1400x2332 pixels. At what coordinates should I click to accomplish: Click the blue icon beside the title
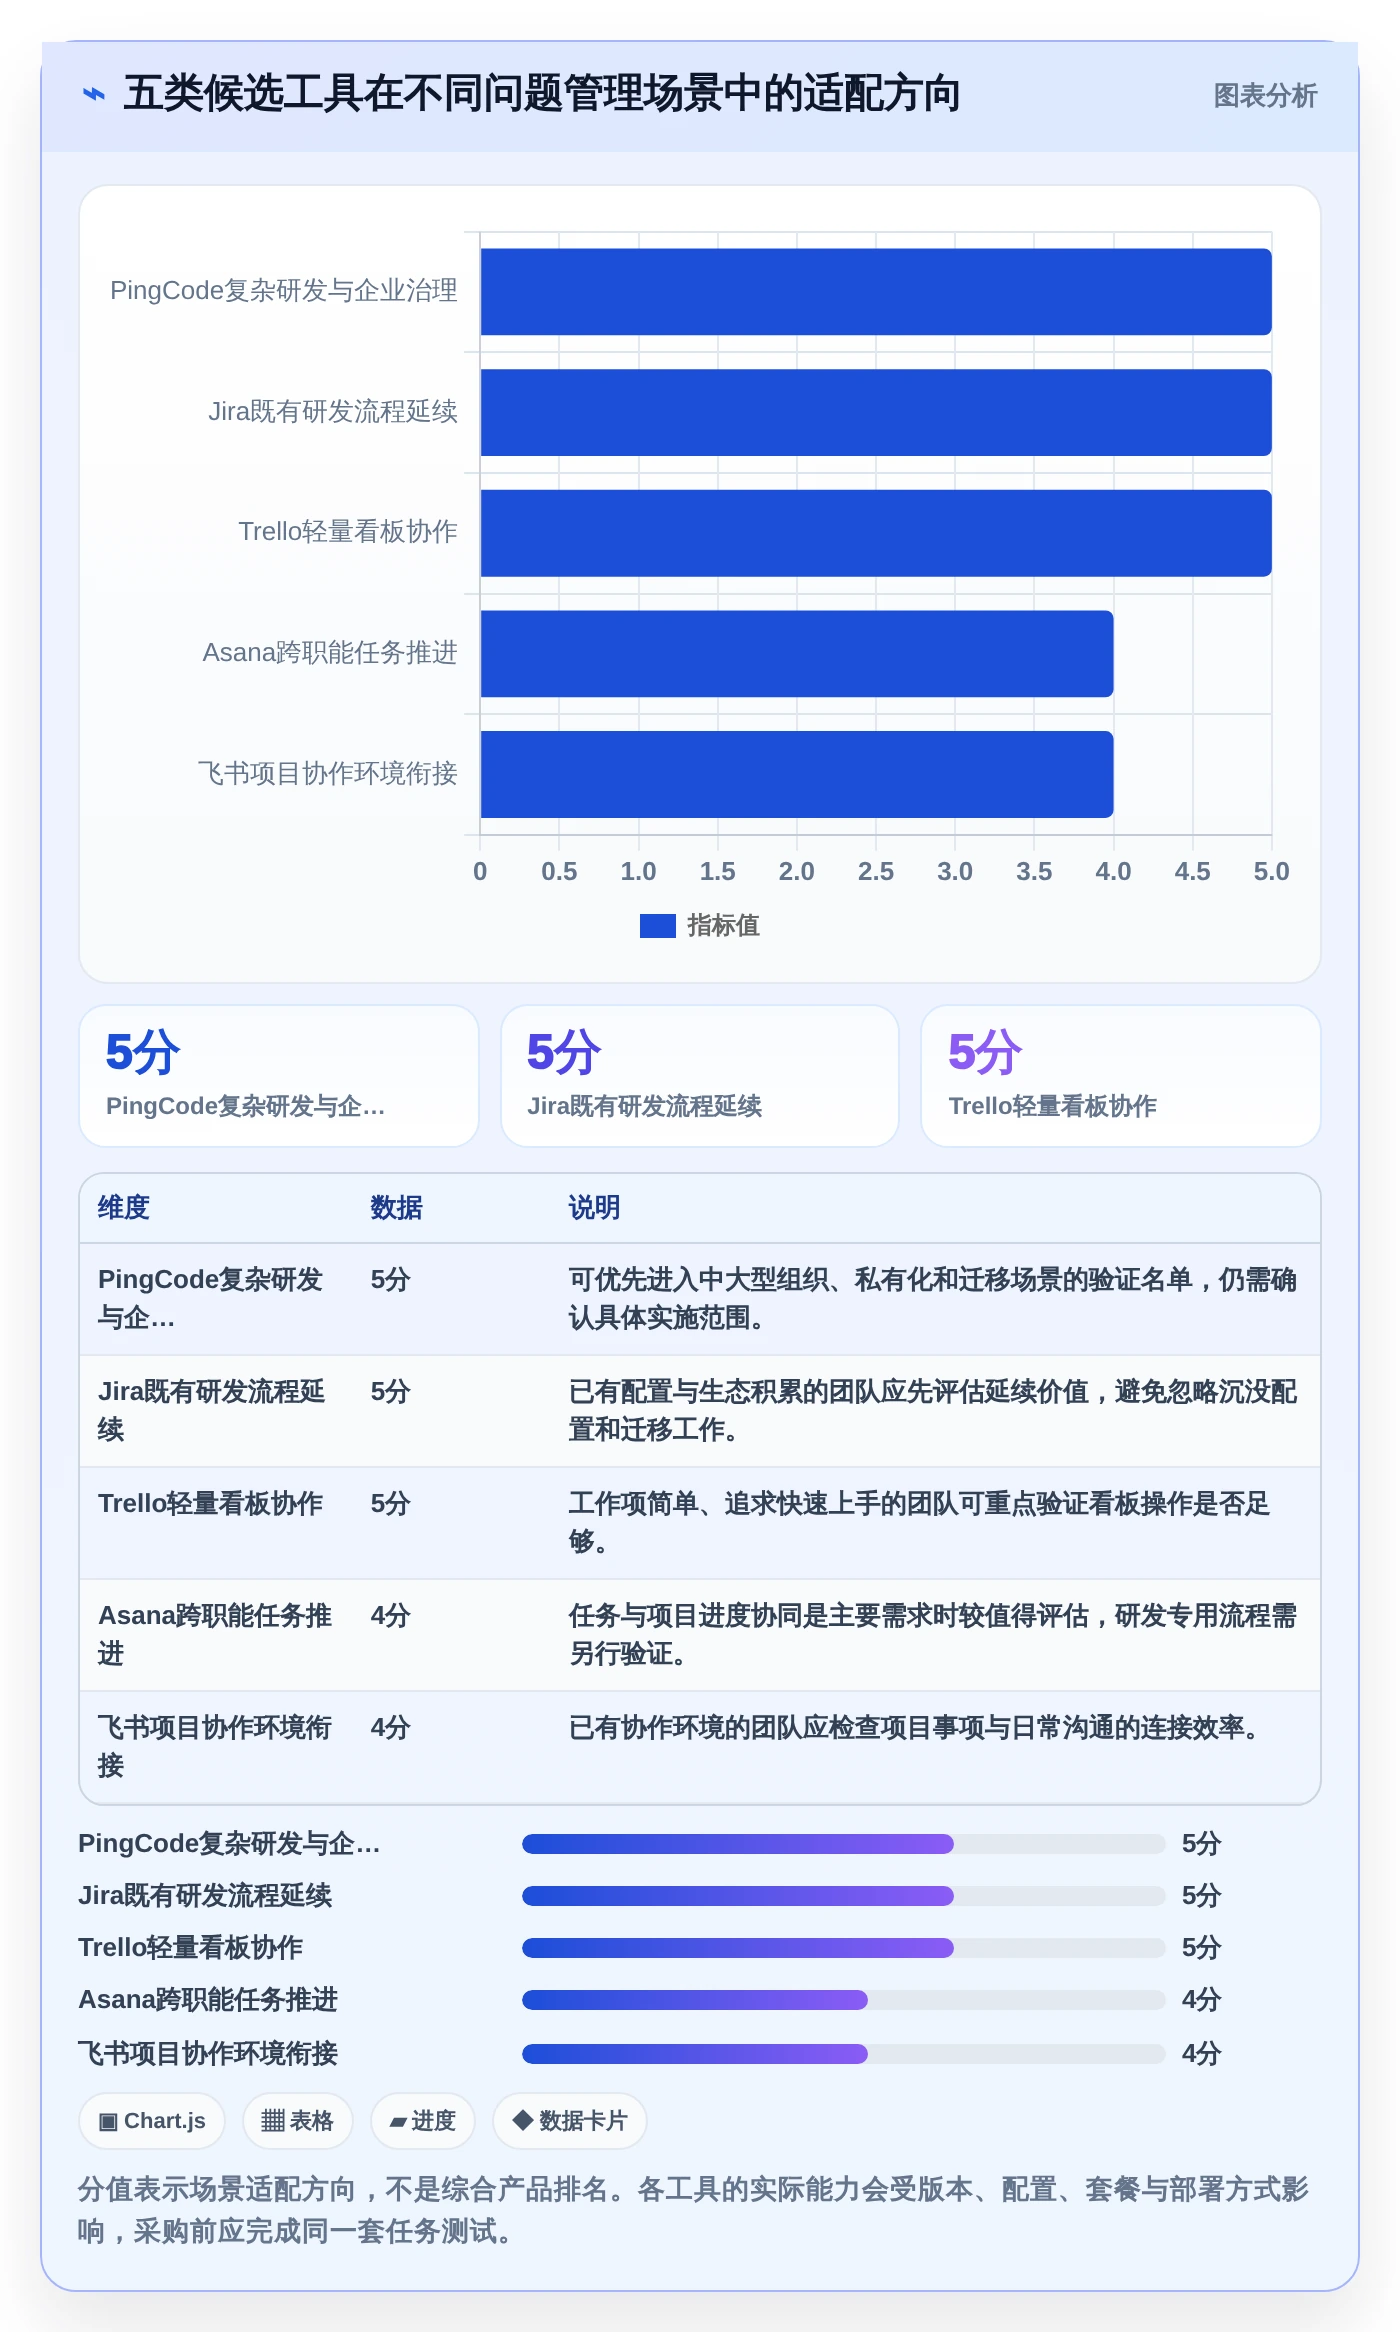point(94,94)
